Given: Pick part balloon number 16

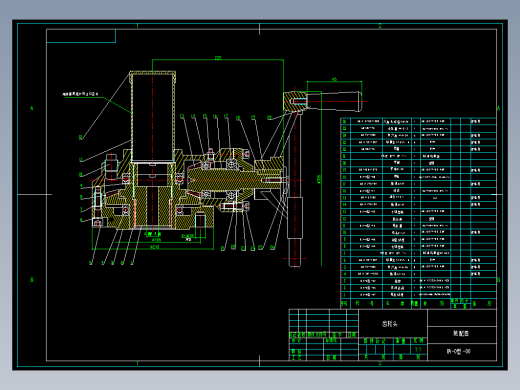Looking at the screenshot, I should (x=215, y=116).
